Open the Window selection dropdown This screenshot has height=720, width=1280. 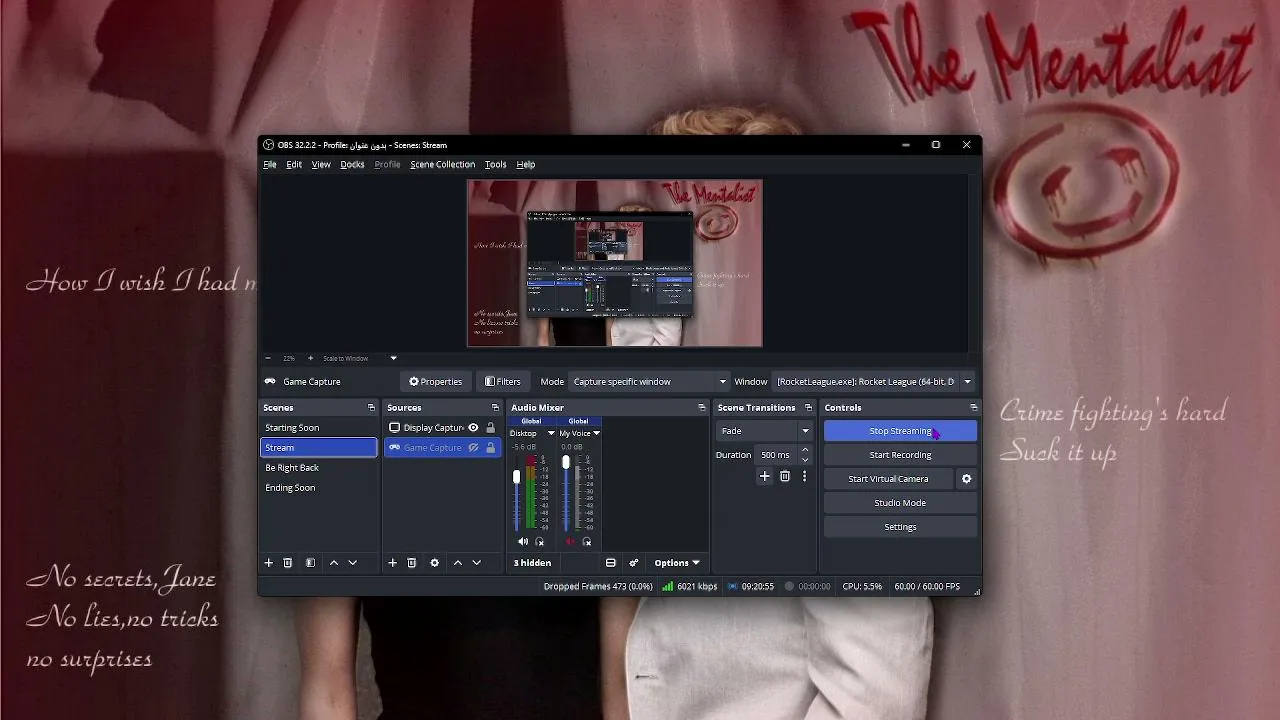[x=874, y=382]
